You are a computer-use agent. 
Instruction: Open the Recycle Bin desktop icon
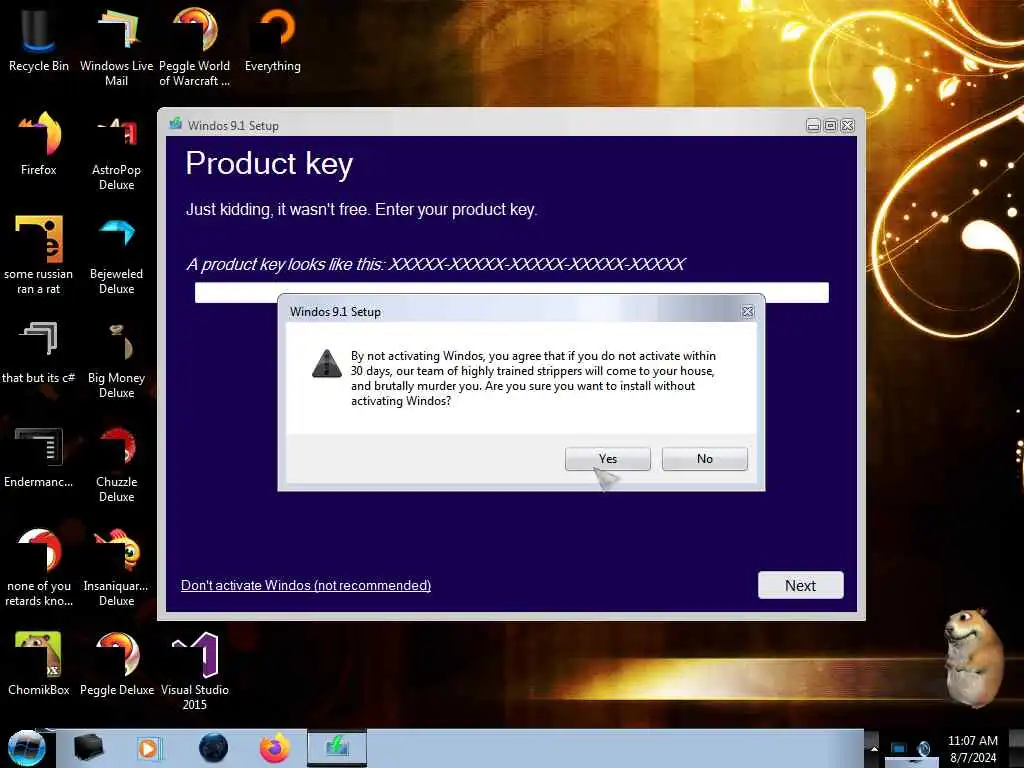(39, 39)
